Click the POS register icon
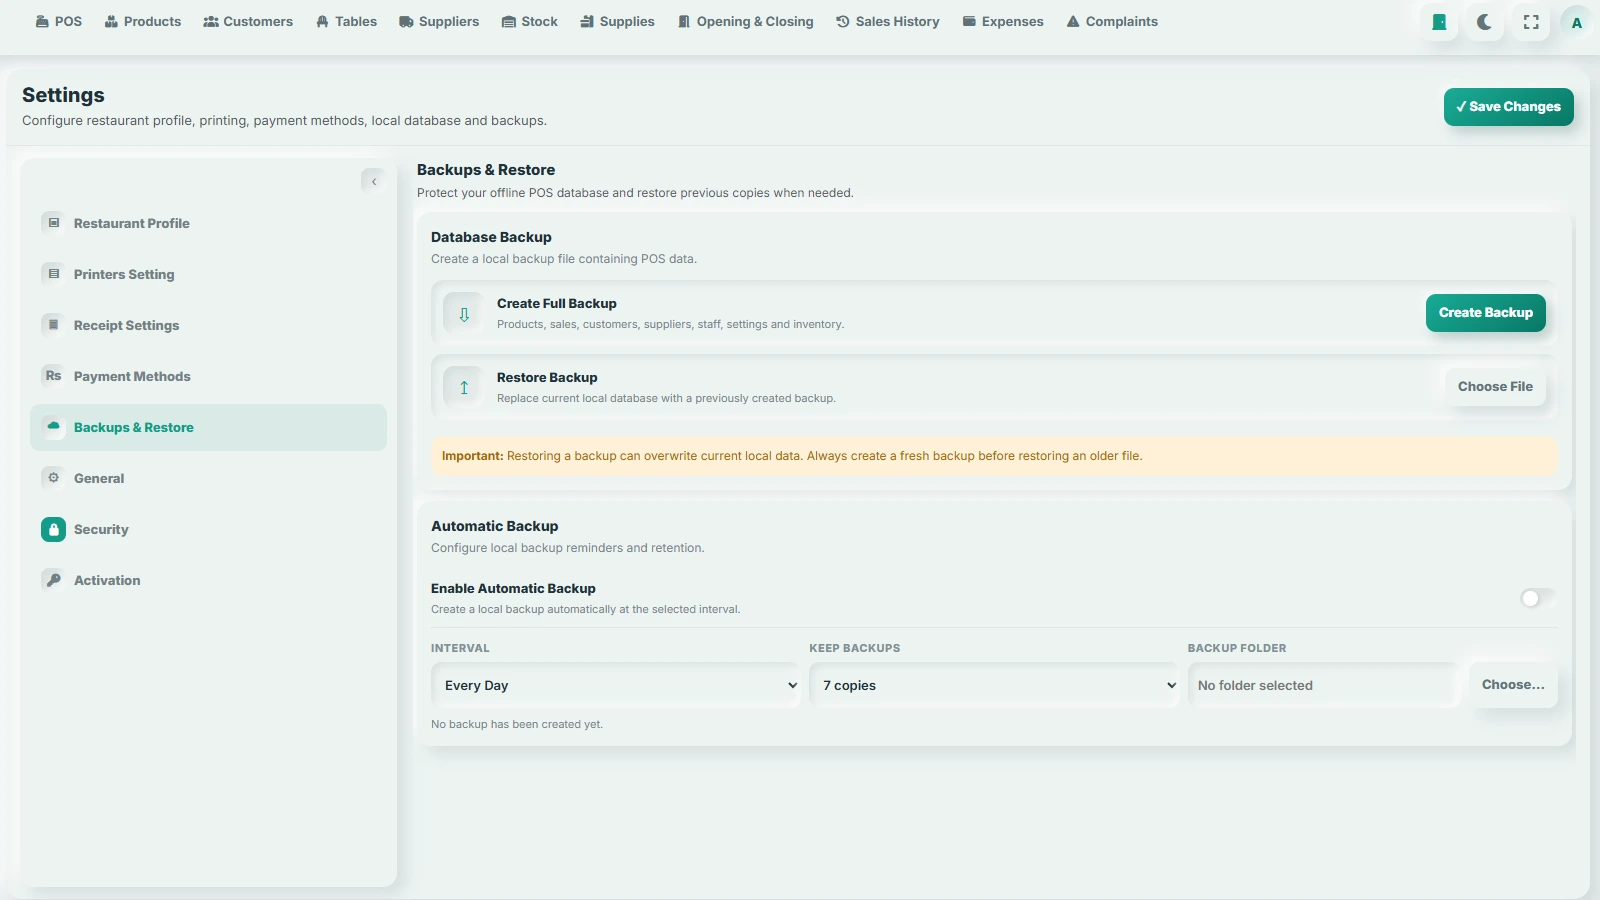 [x=42, y=21]
